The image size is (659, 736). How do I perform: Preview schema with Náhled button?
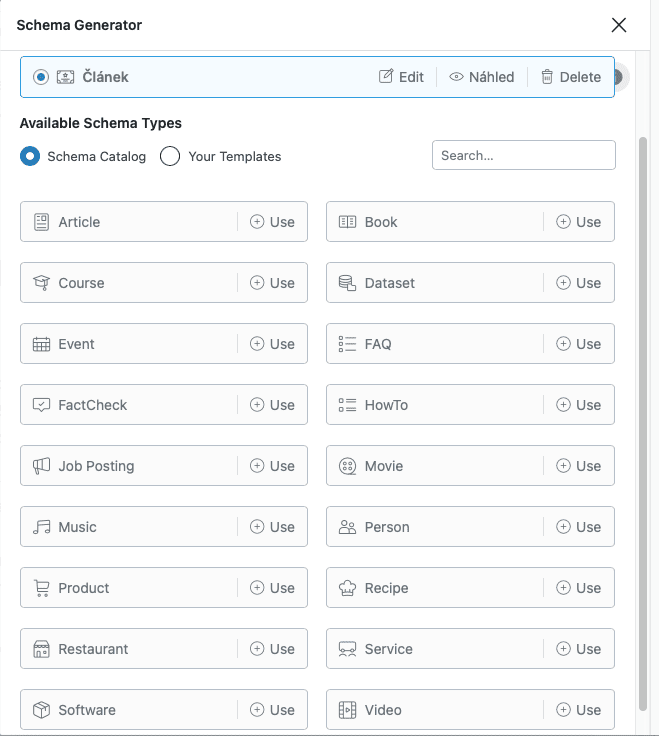pyautogui.click(x=482, y=77)
